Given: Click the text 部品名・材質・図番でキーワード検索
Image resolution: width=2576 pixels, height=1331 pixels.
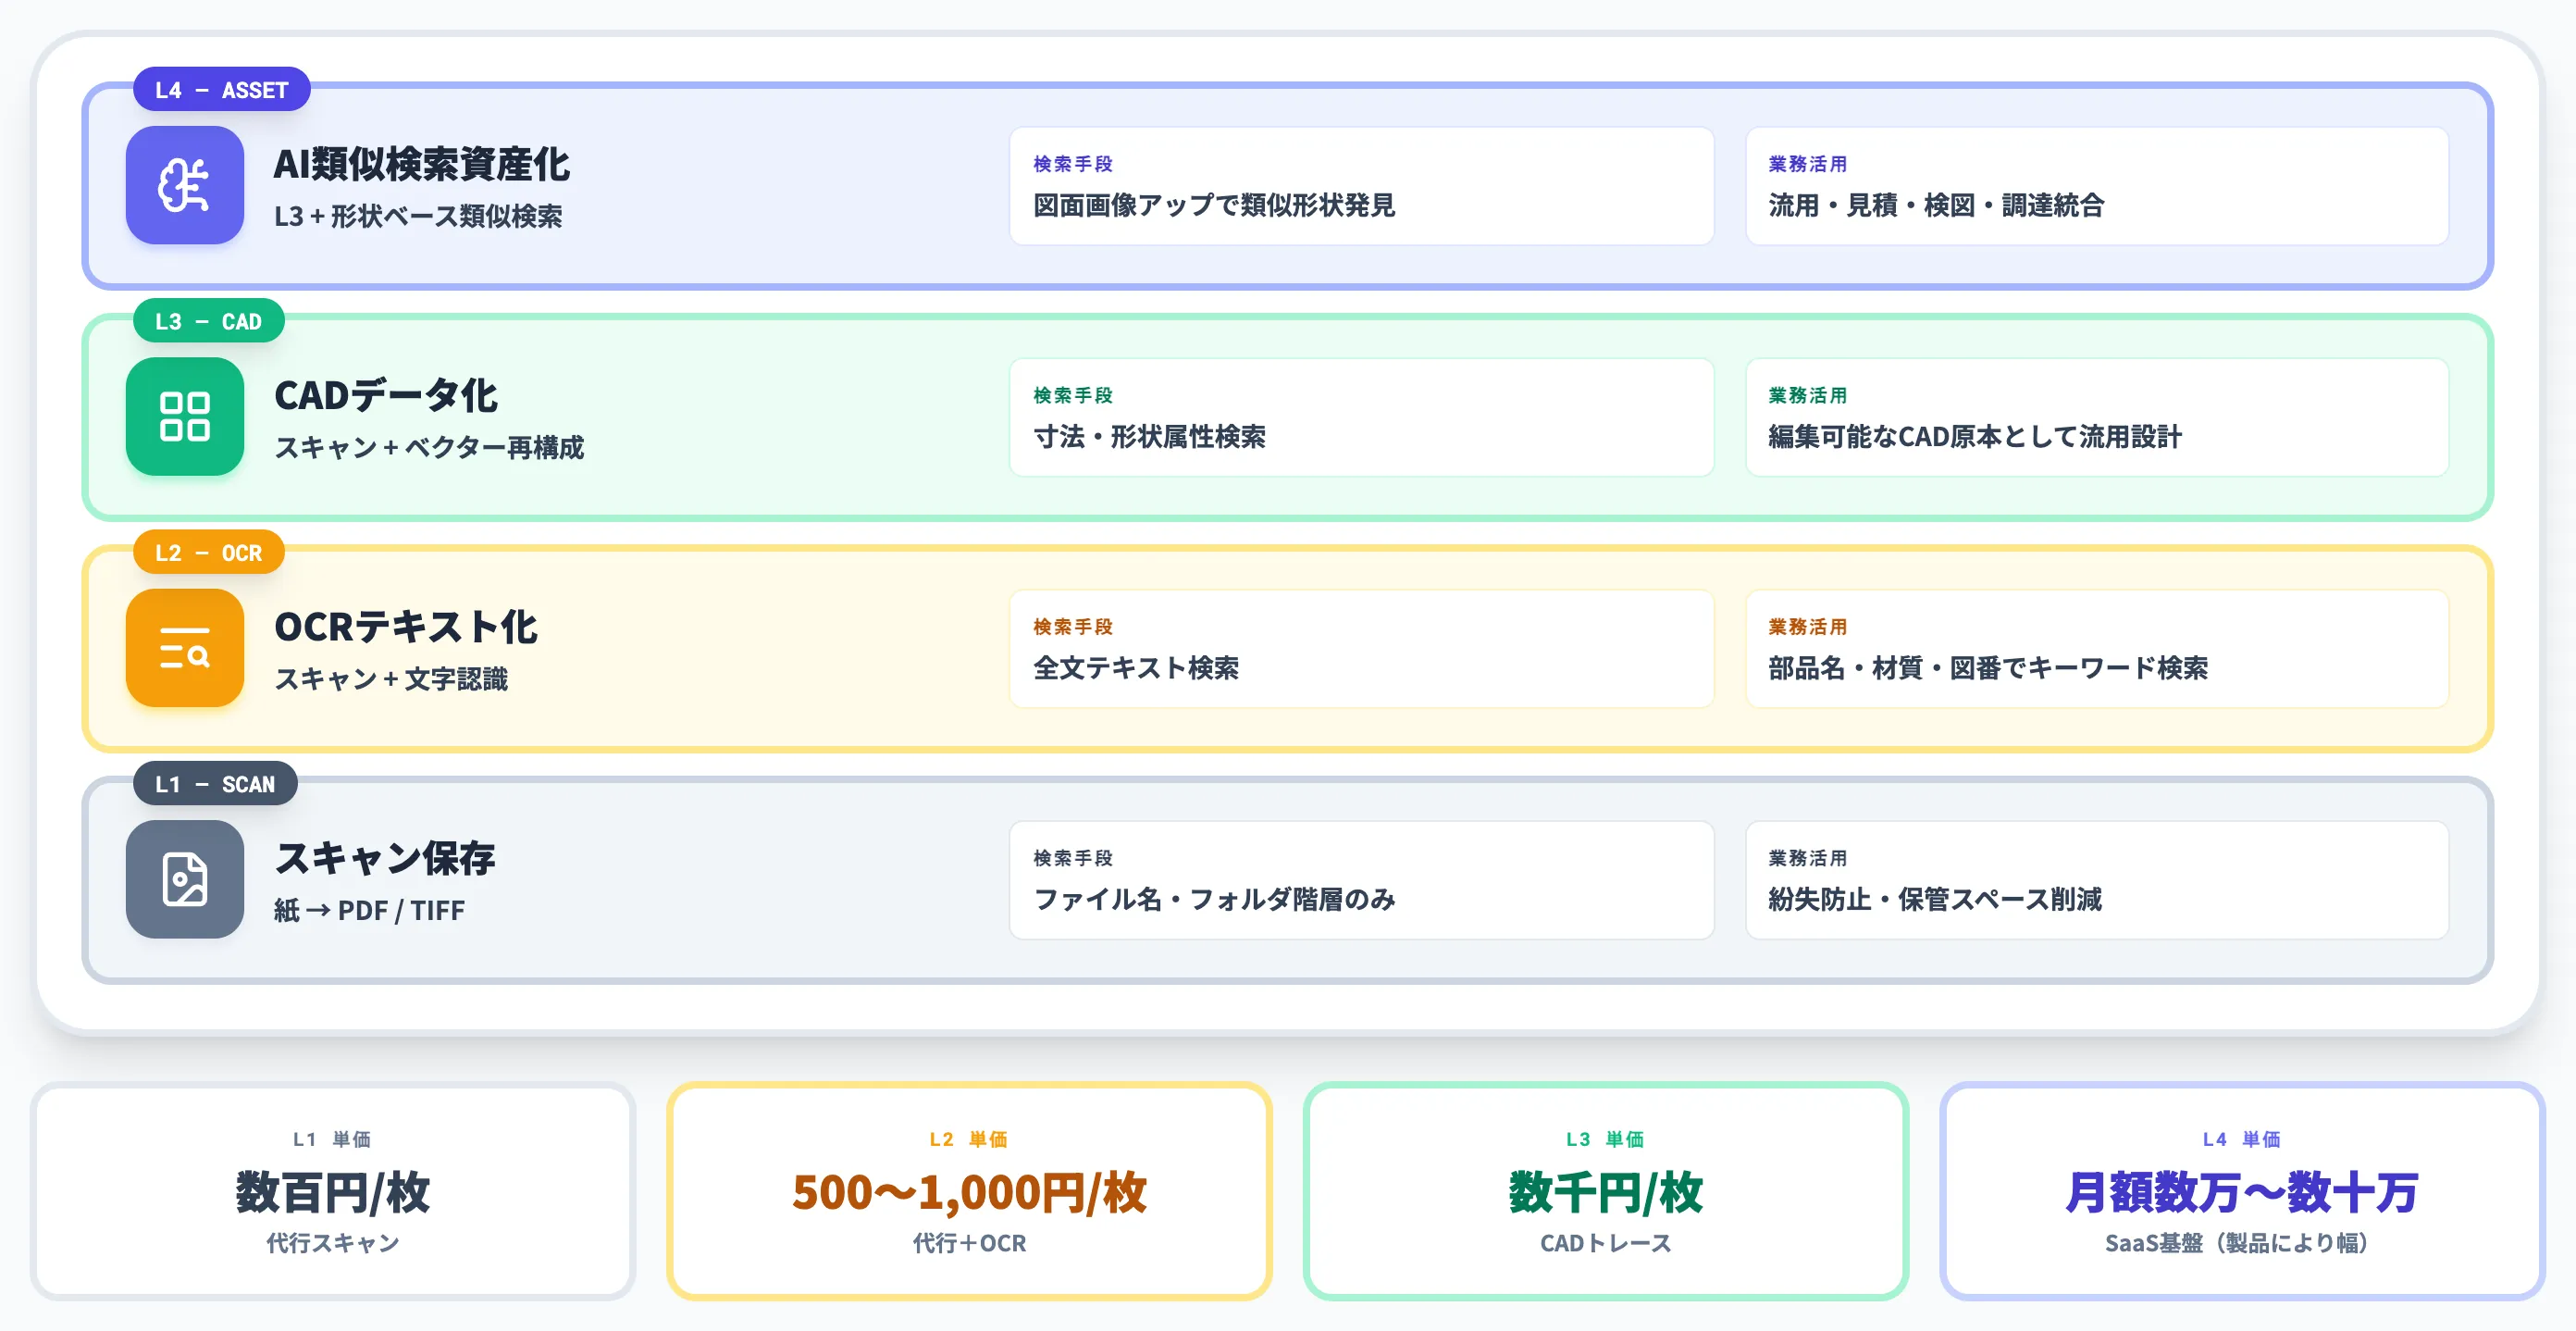Looking at the screenshot, I should [x=1987, y=668].
